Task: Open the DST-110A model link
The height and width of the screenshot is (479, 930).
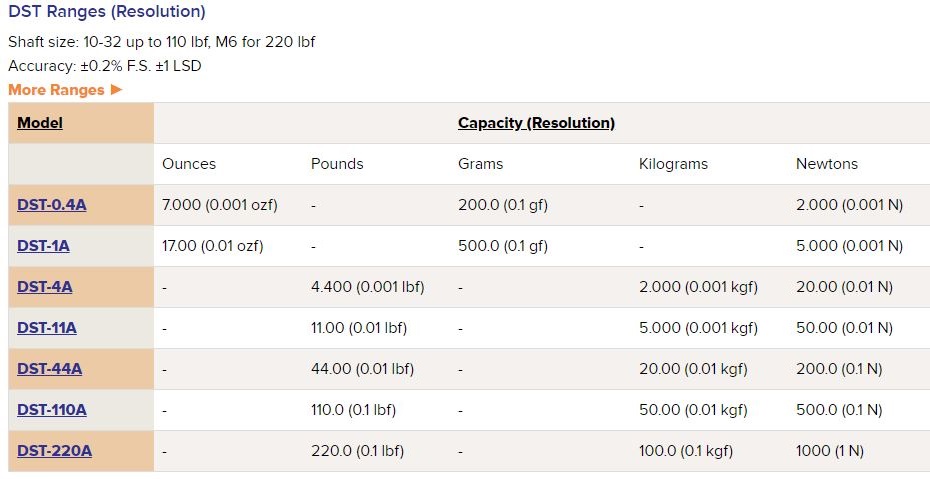Action: (x=52, y=410)
